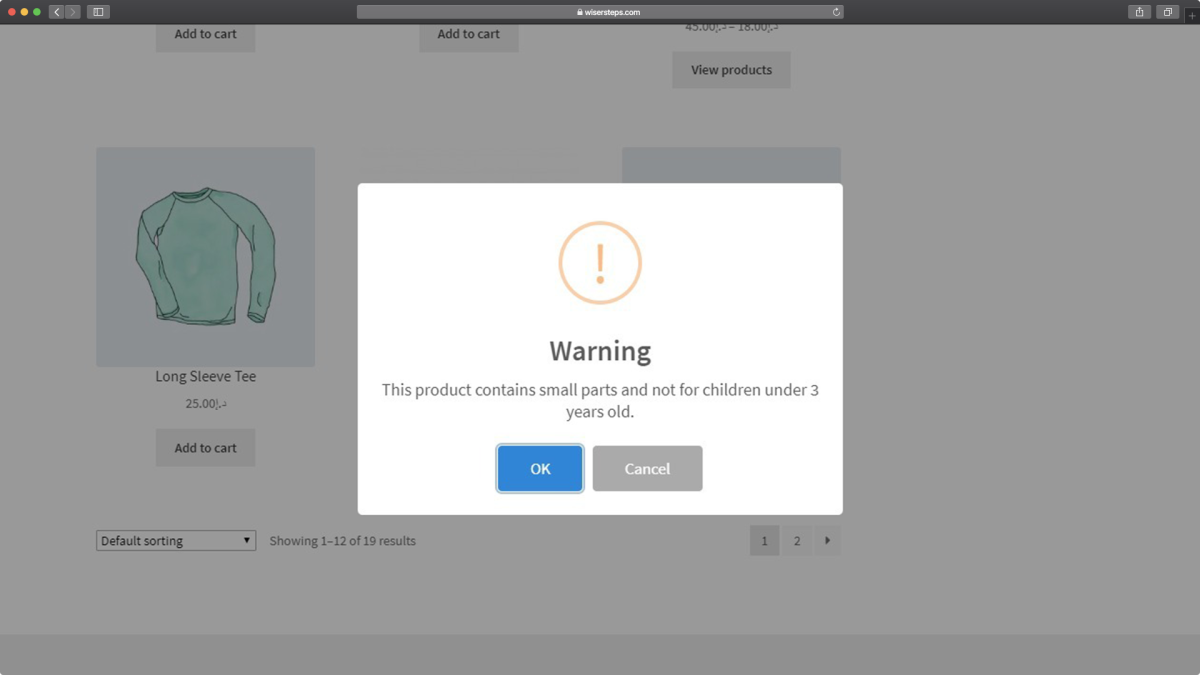Click the warning exclamation icon
Image resolution: width=1200 pixels, height=675 pixels.
click(600, 262)
